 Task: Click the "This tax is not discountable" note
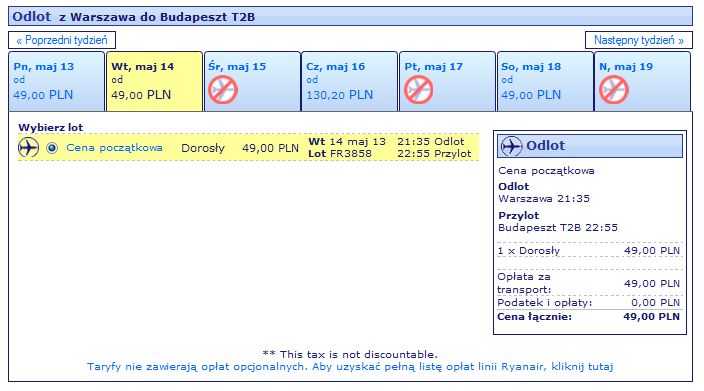(x=350, y=355)
